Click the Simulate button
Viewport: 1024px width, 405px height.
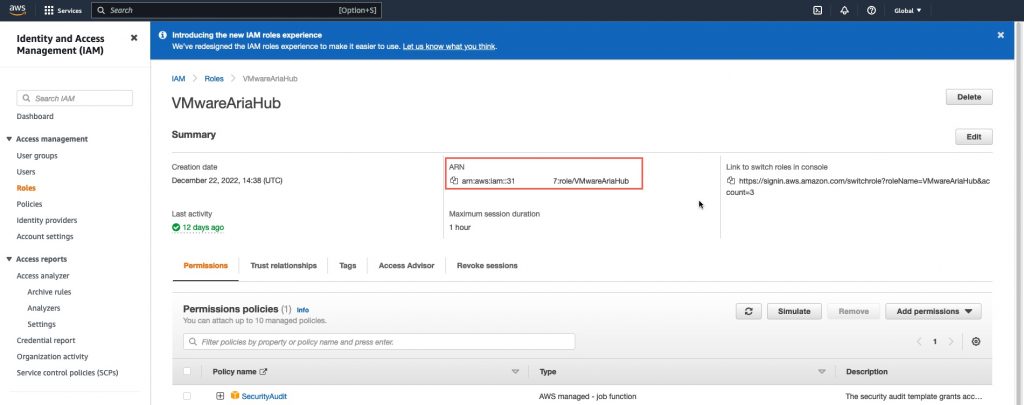tap(794, 312)
